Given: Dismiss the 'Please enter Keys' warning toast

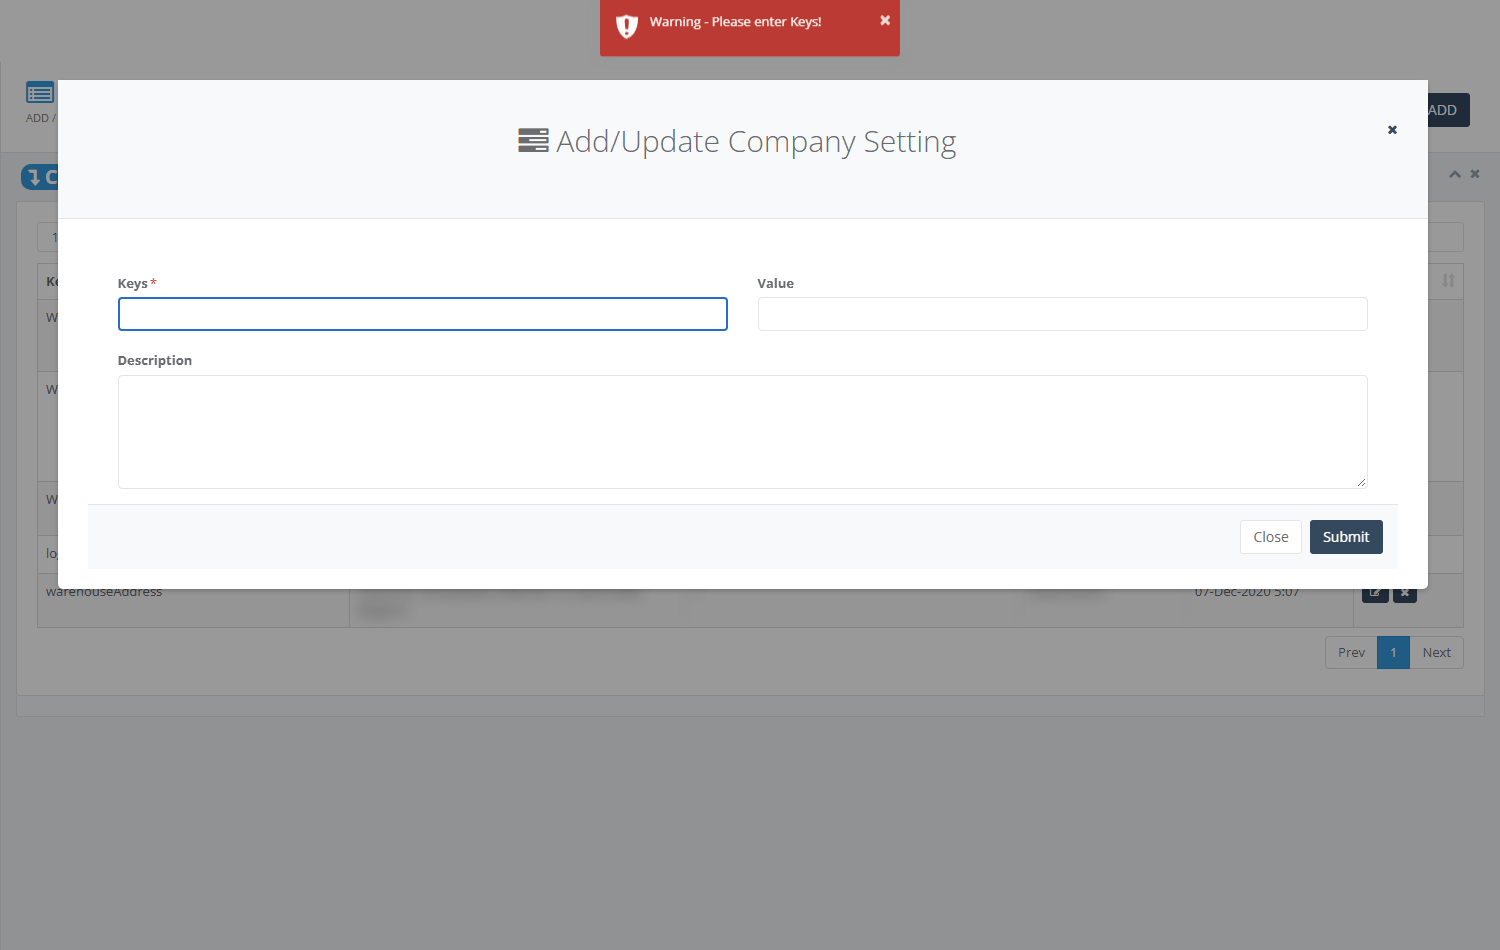Looking at the screenshot, I should [x=885, y=20].
